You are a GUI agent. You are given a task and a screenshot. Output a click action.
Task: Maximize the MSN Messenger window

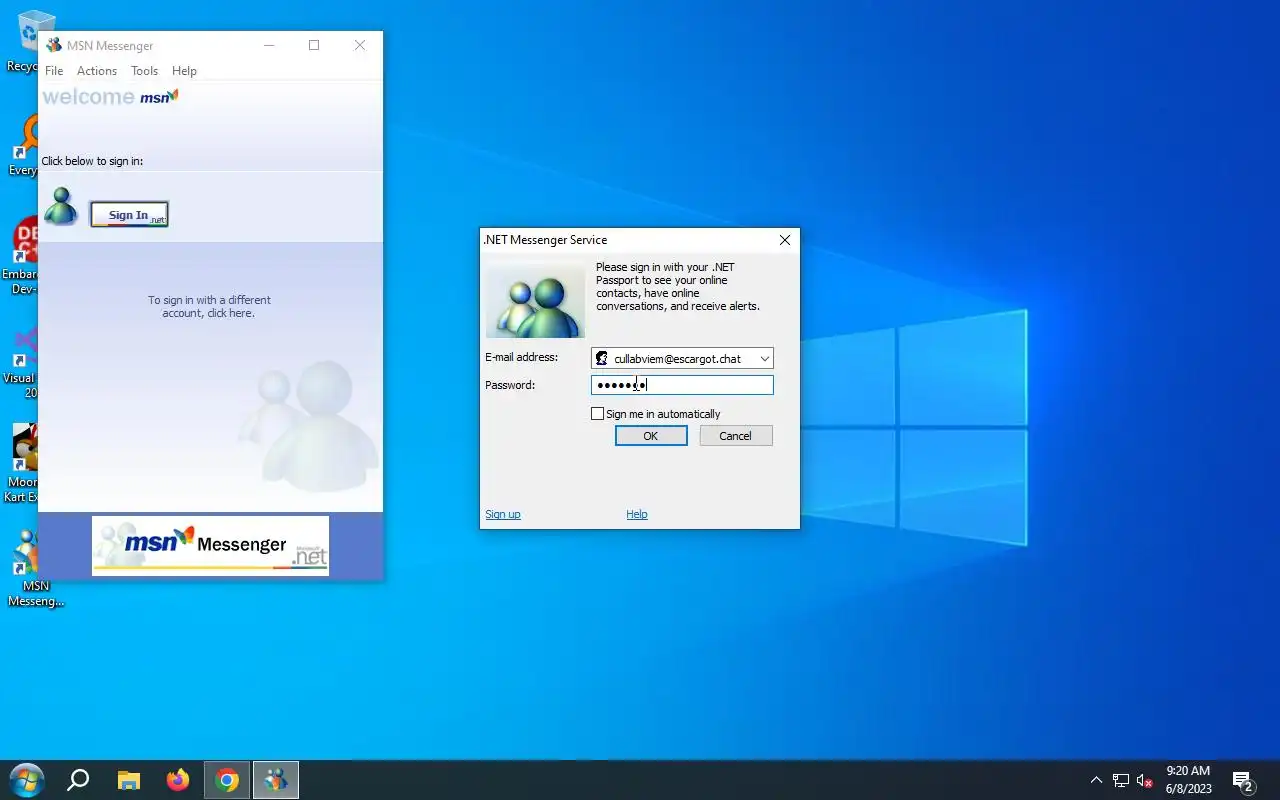pyautogui.click(x=314, y=45)
